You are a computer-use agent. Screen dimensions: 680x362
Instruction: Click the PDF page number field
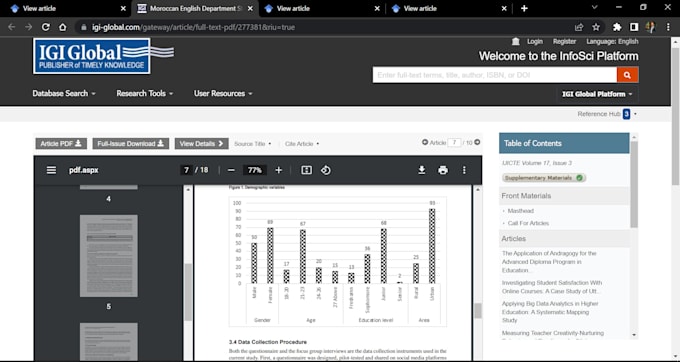pyautogui.click(x=186, y=170)
